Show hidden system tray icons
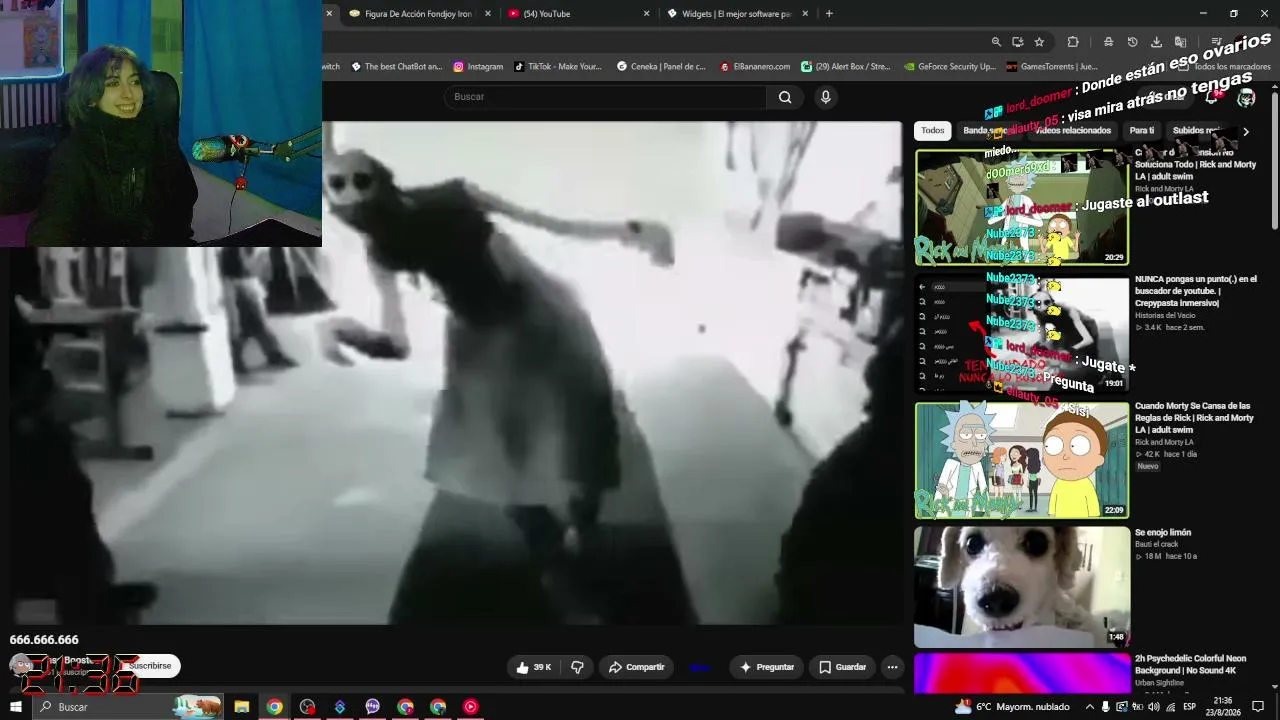This screenshot has width=1280, height=720. tap(1090, 707)
